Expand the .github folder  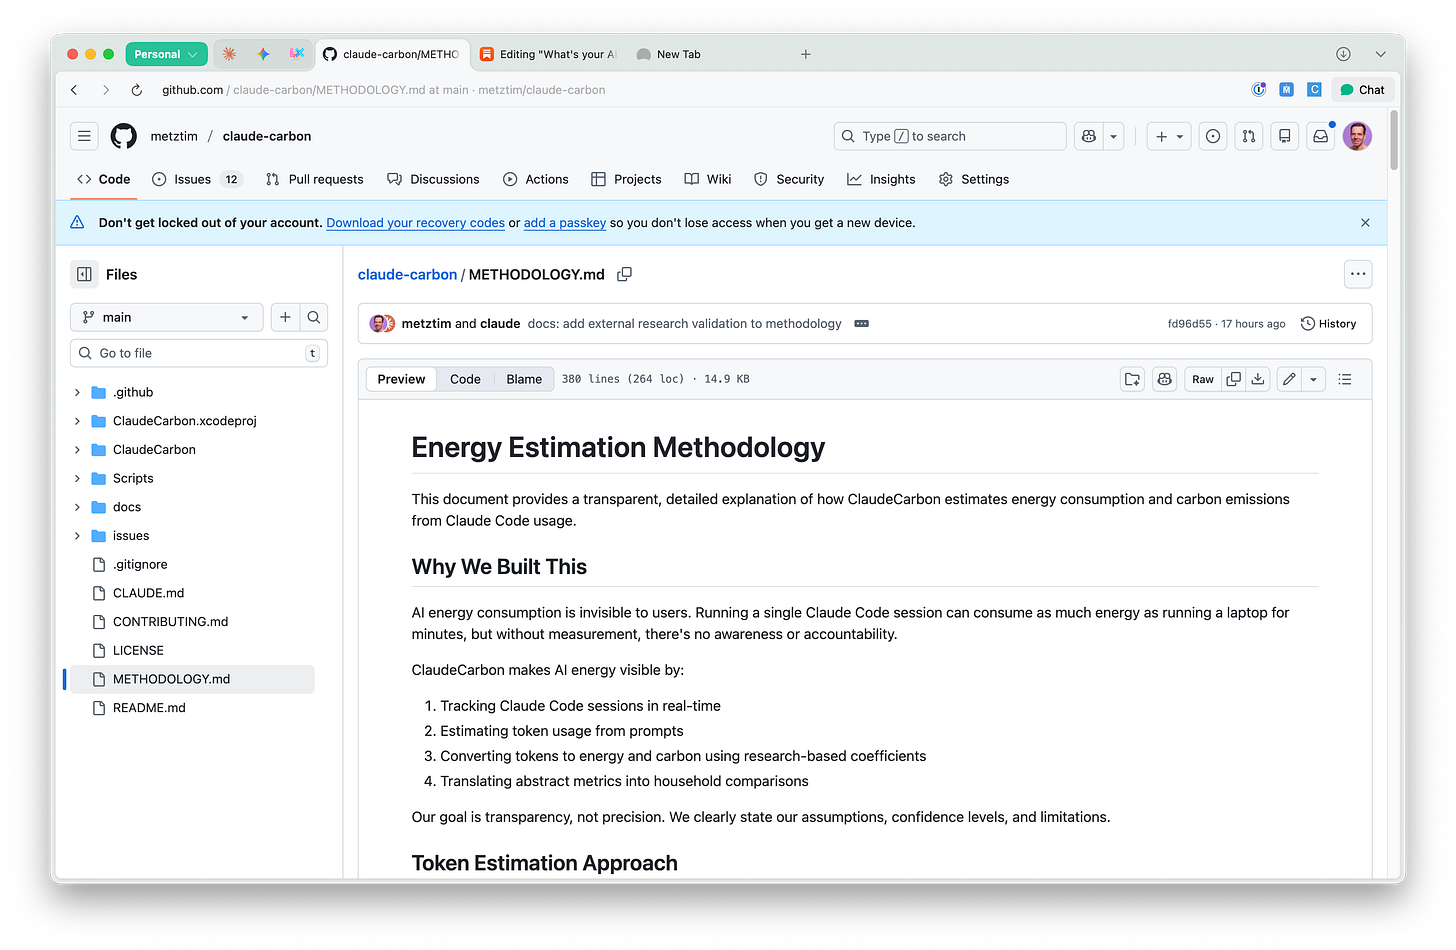[77, 392]
